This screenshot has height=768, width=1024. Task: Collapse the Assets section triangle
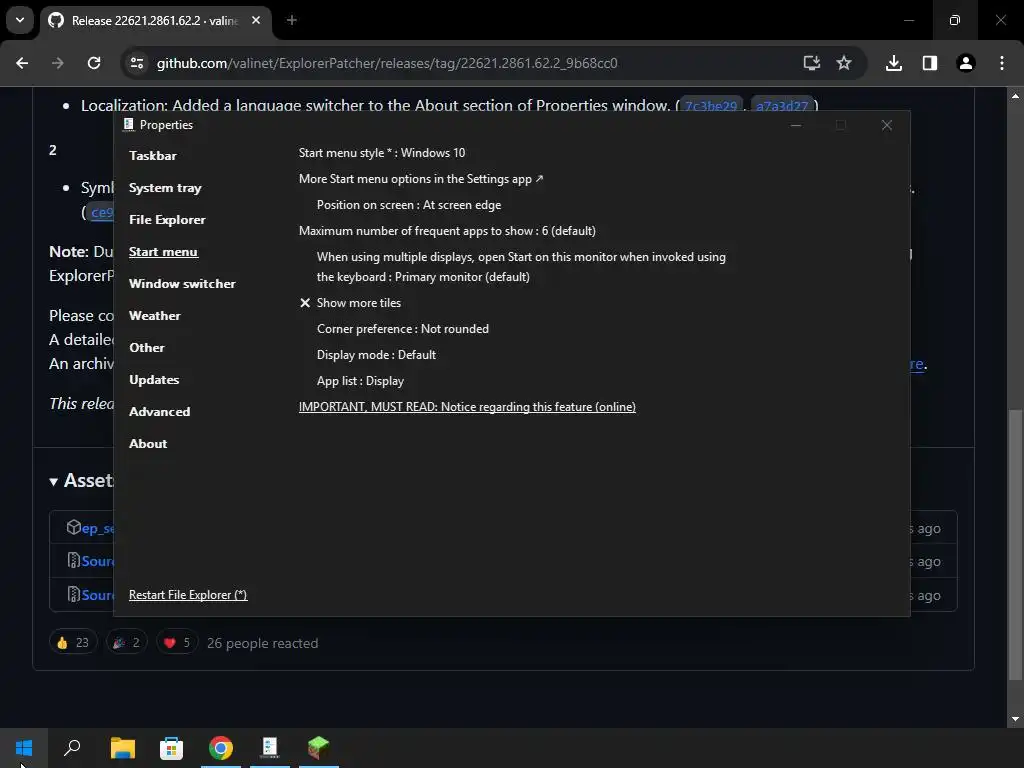(54, 482)
